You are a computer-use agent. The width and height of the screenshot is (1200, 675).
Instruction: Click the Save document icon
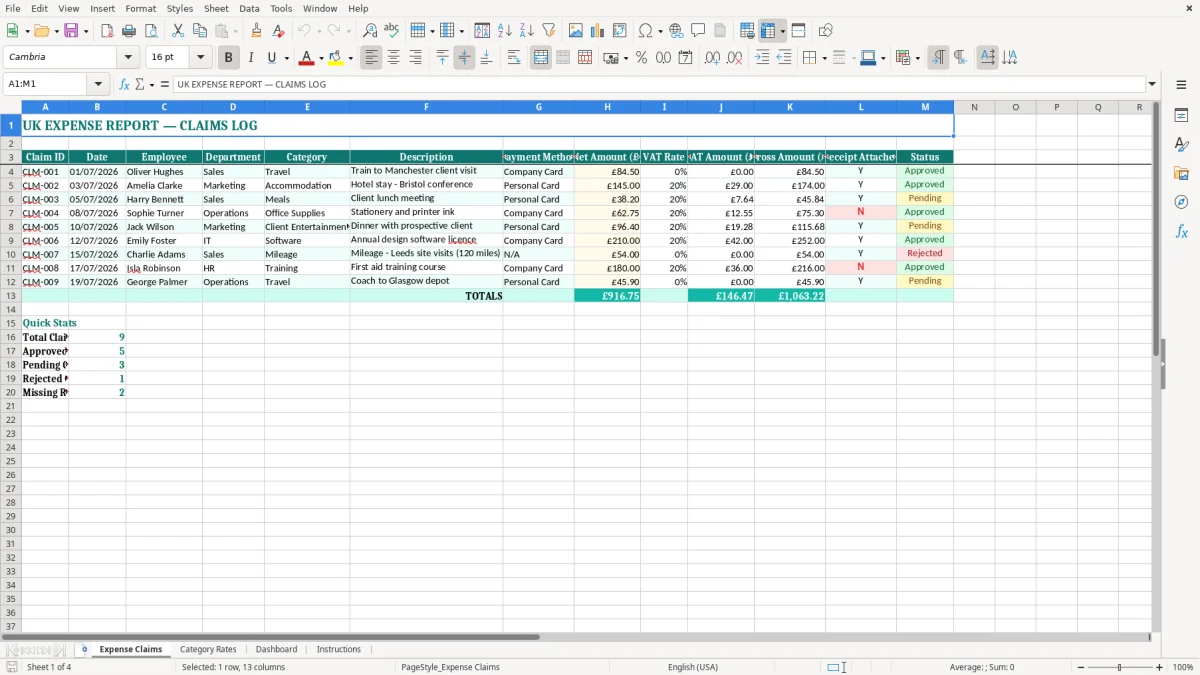[71, 31]
